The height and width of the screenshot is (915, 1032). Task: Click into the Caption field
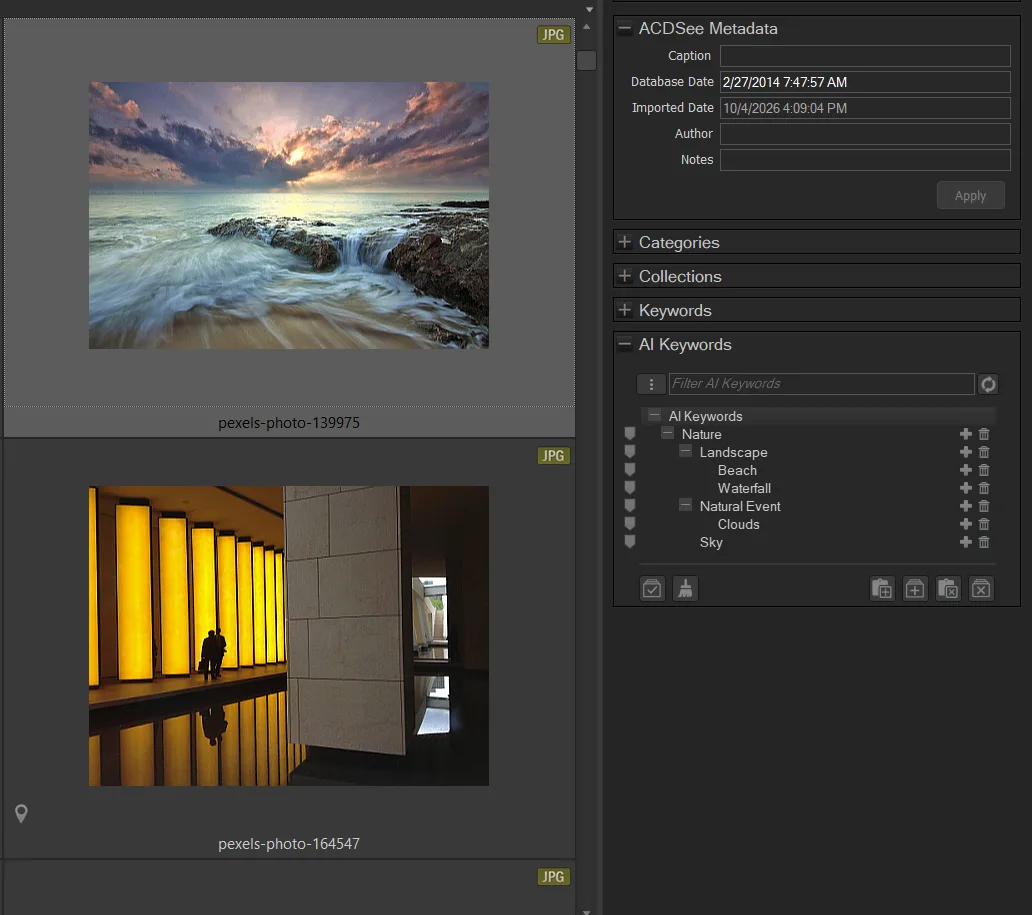(x=865, y=56)
